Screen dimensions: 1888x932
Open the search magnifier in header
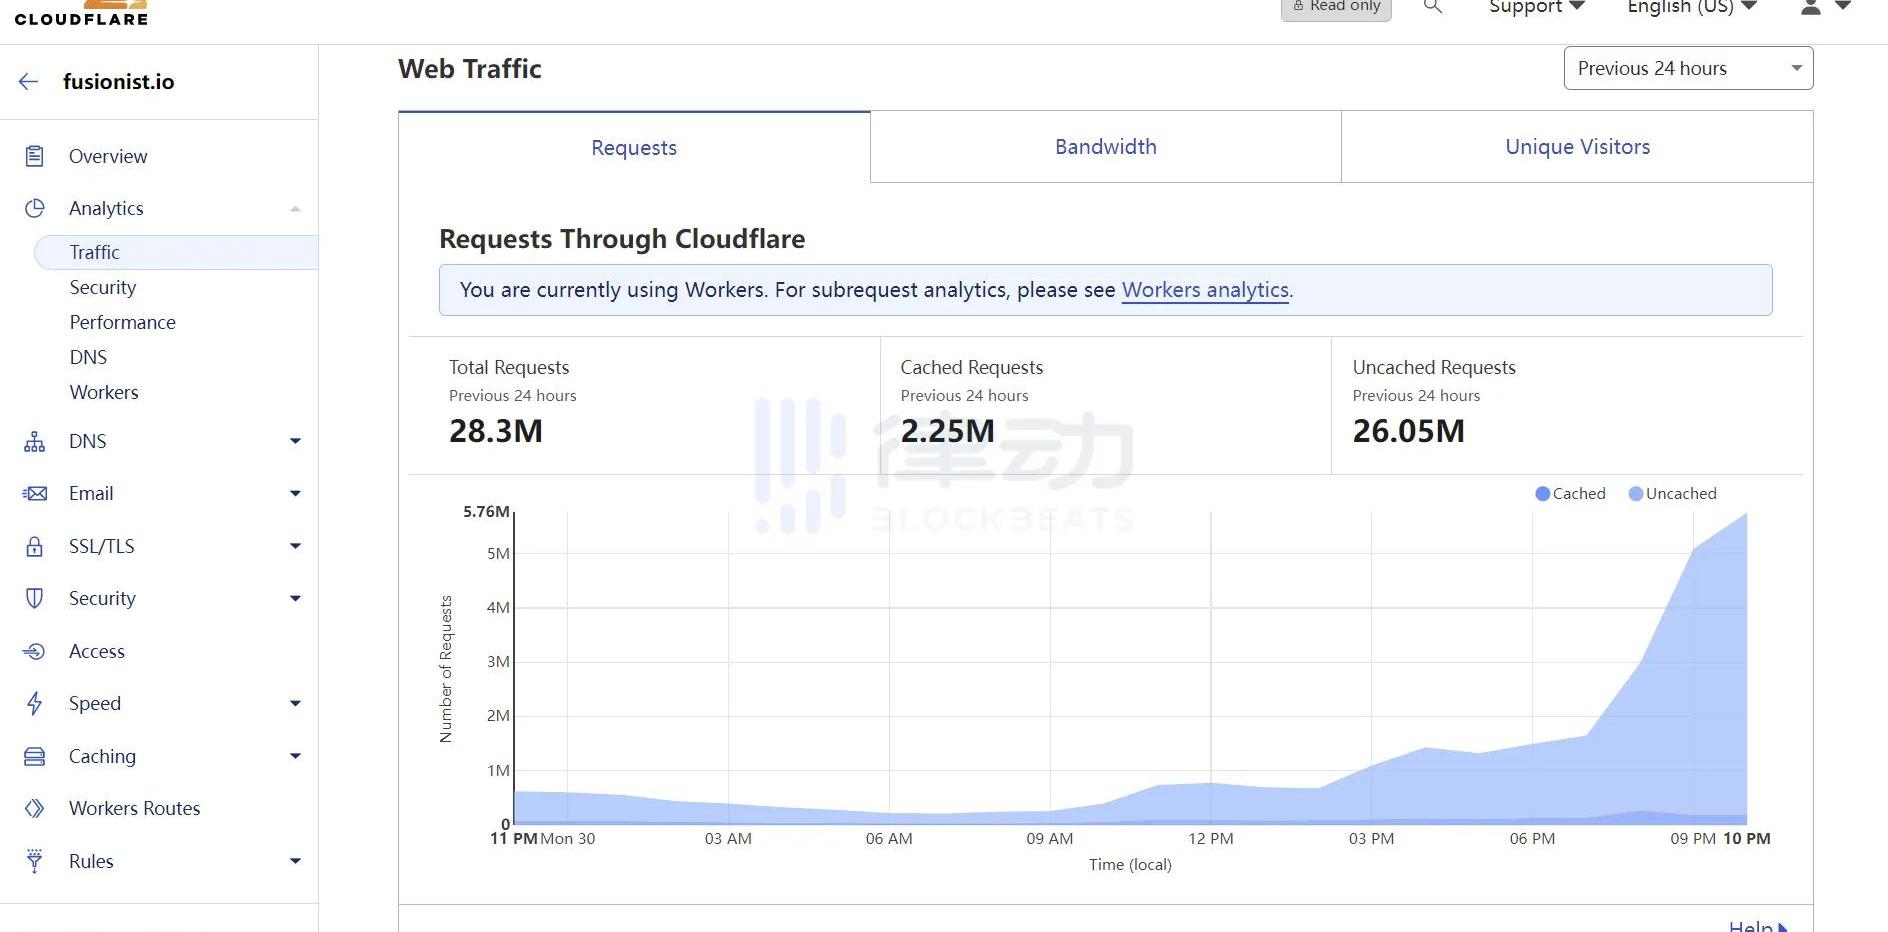[x=1433, y=7]
